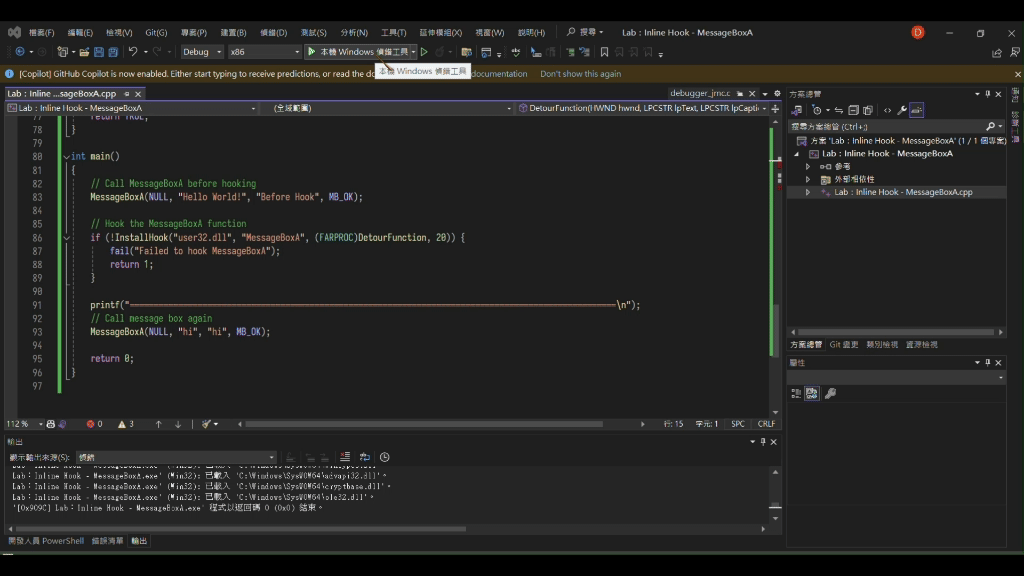Click the output panel horizontal scrollbar
Screen dimensions: 1024x576
coord(240,529)
